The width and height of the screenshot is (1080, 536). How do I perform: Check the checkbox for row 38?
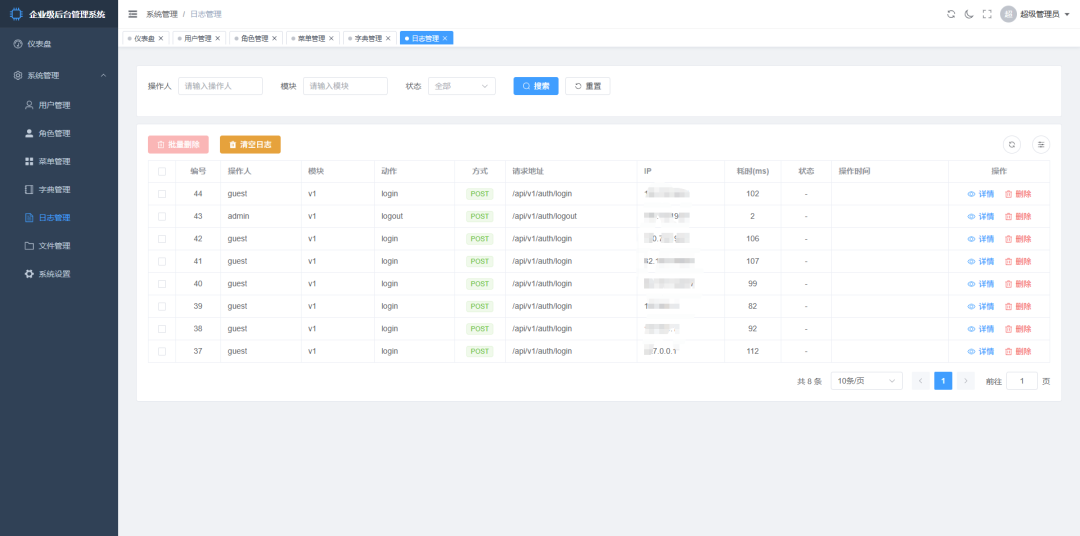tap(162, 329)
